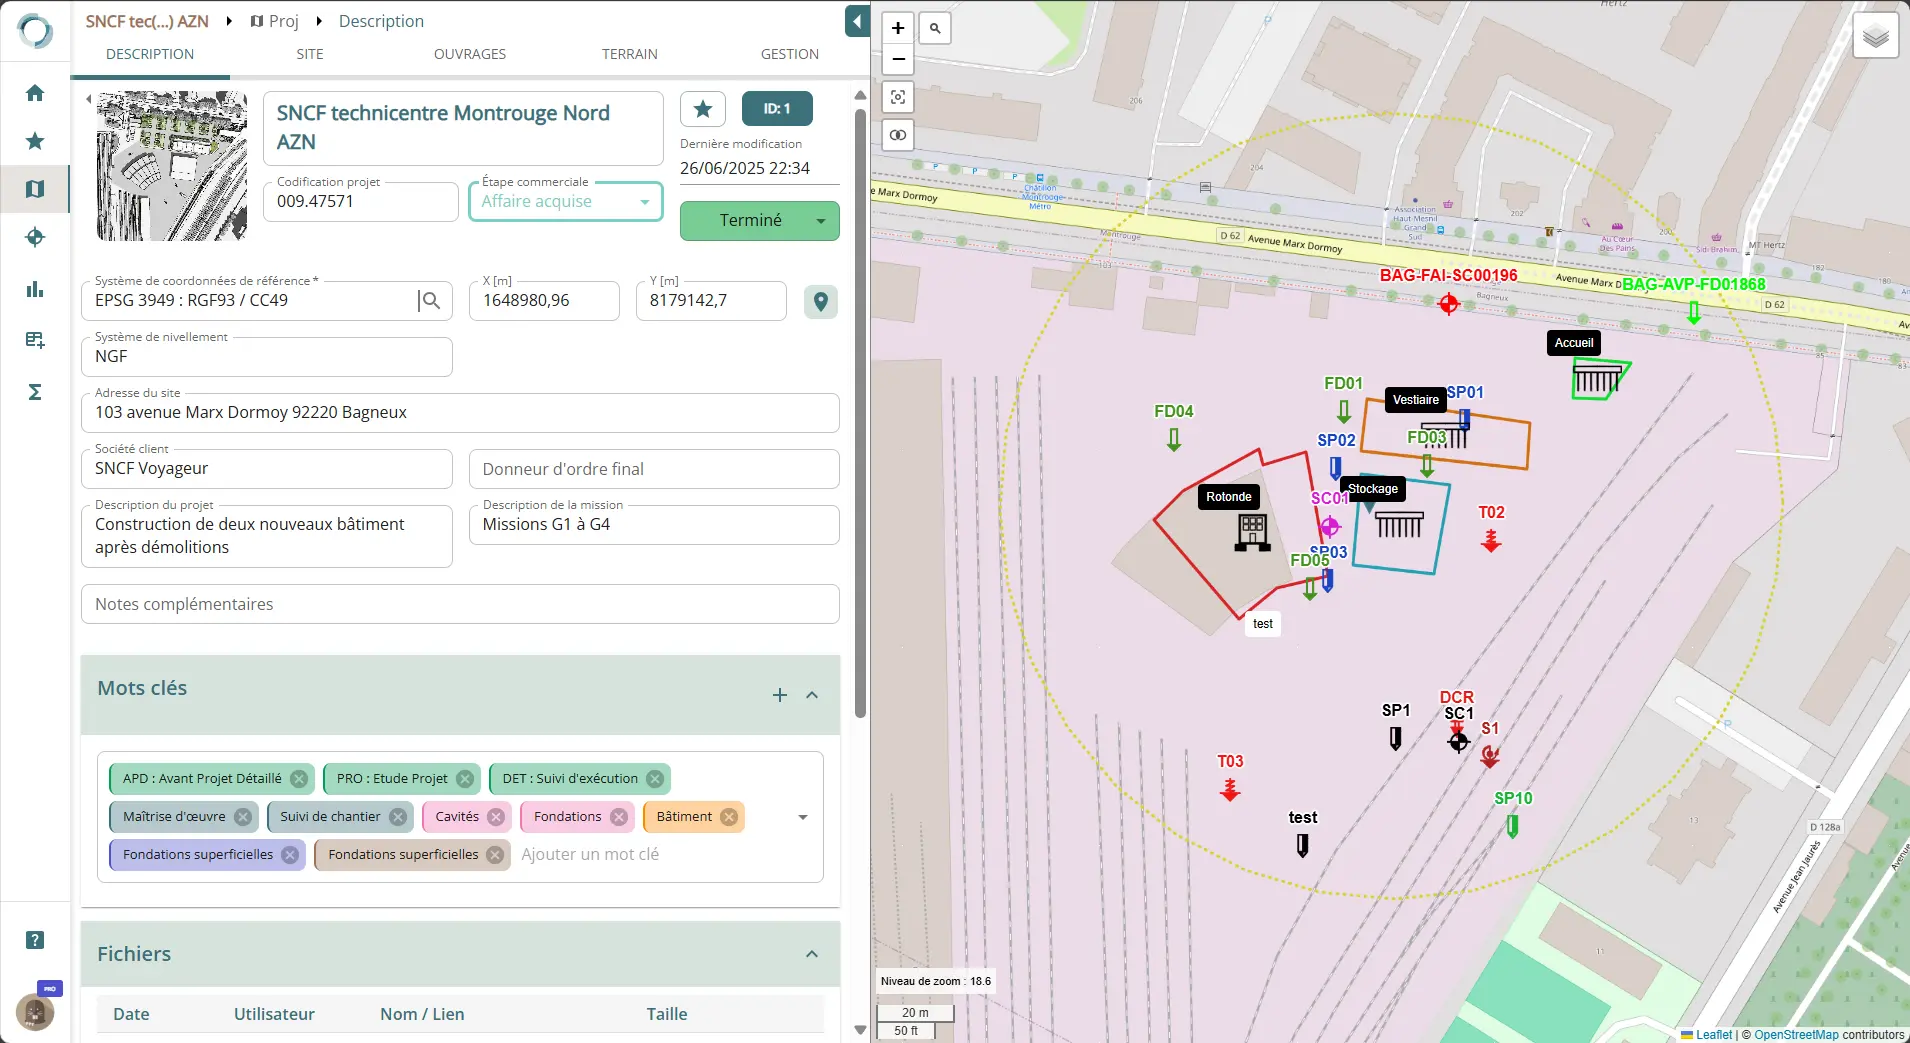Viewport: 1910px width, 1043px height.
Task: Switch to the OUVRAGES tab
Action: 469,54
